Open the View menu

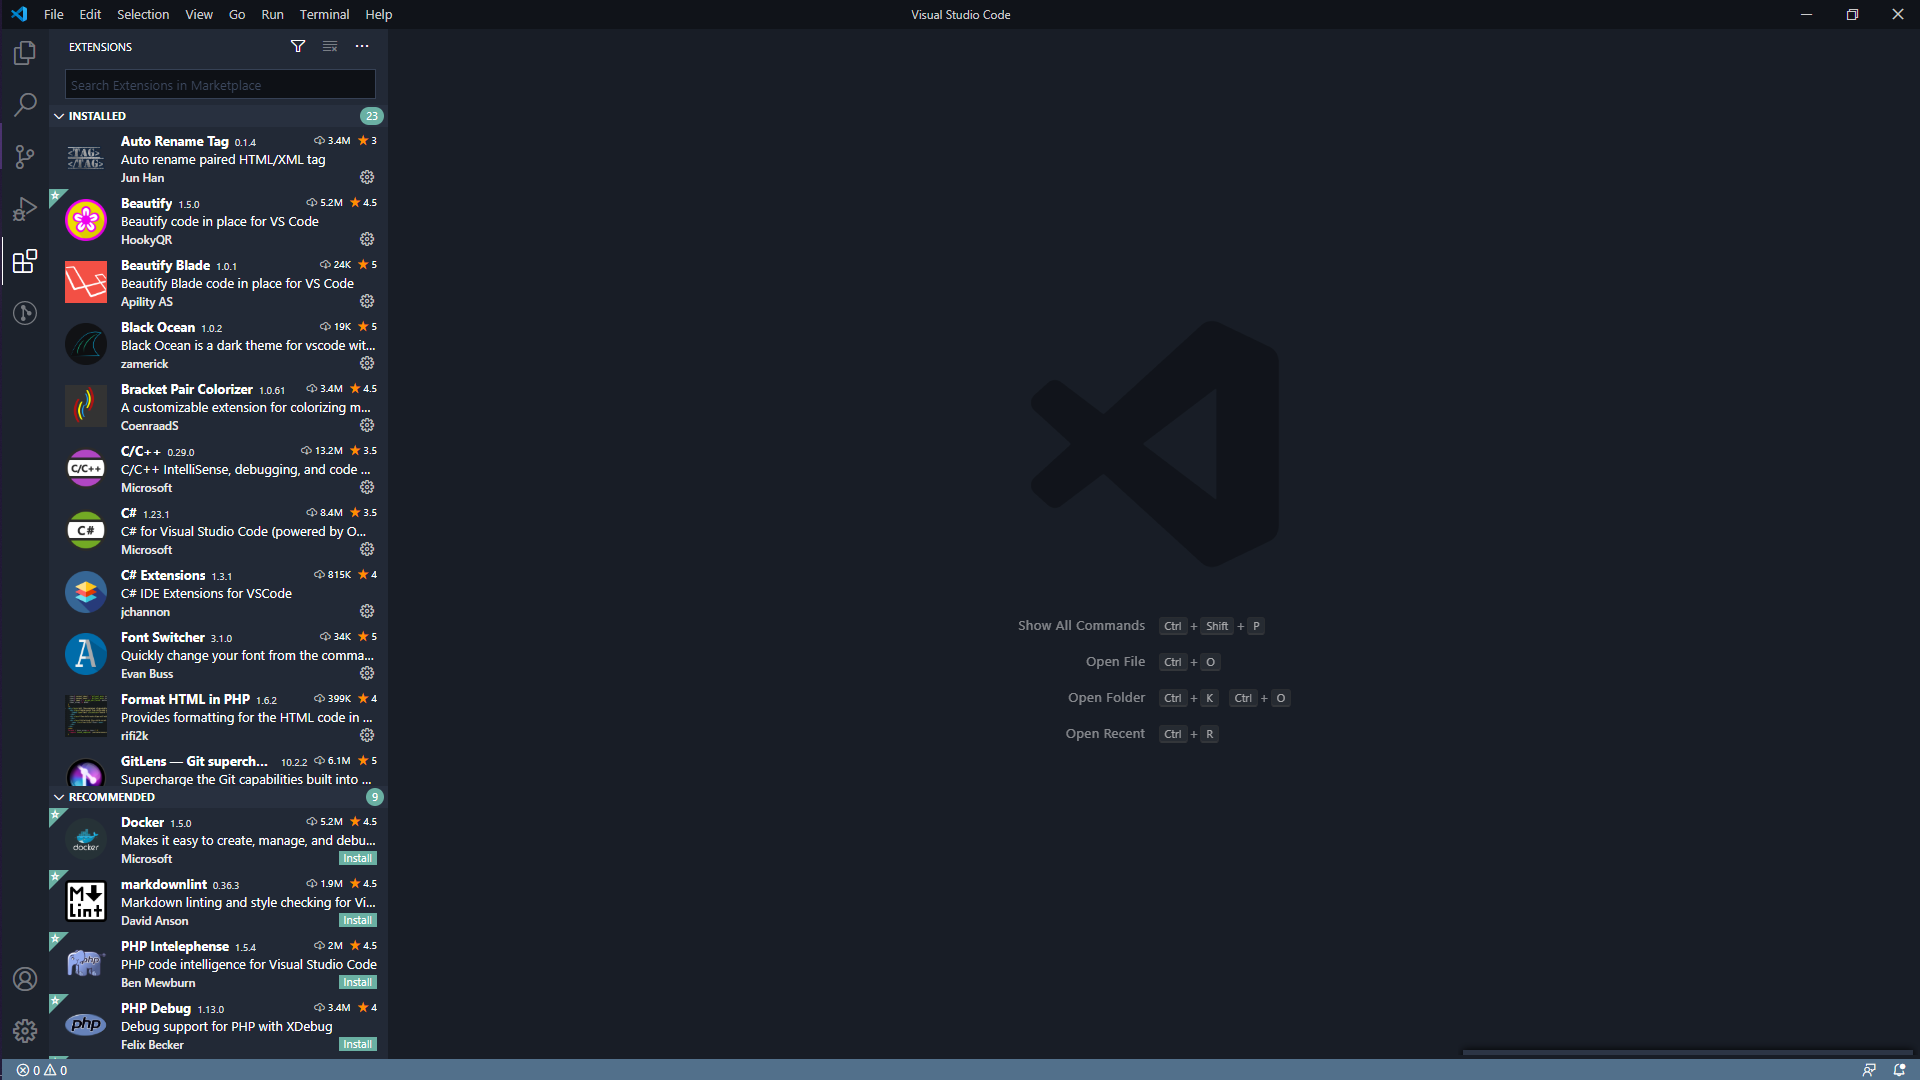[x=199, y=14]
